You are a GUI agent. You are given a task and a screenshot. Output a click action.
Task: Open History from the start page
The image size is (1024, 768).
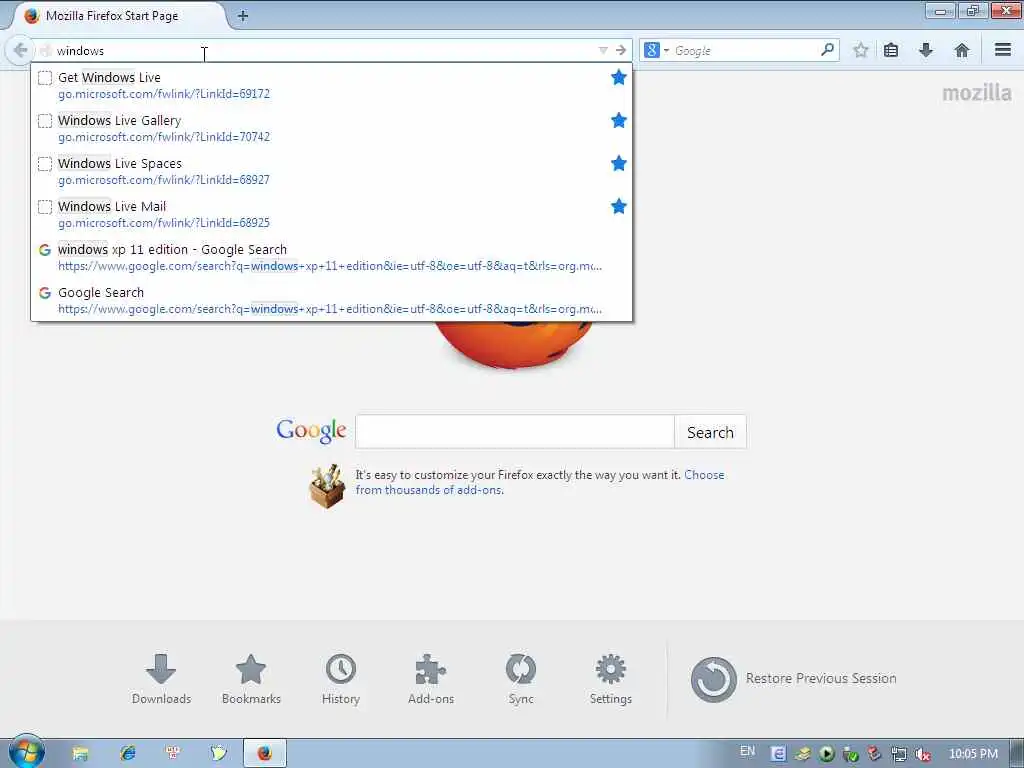click(340, 679)
